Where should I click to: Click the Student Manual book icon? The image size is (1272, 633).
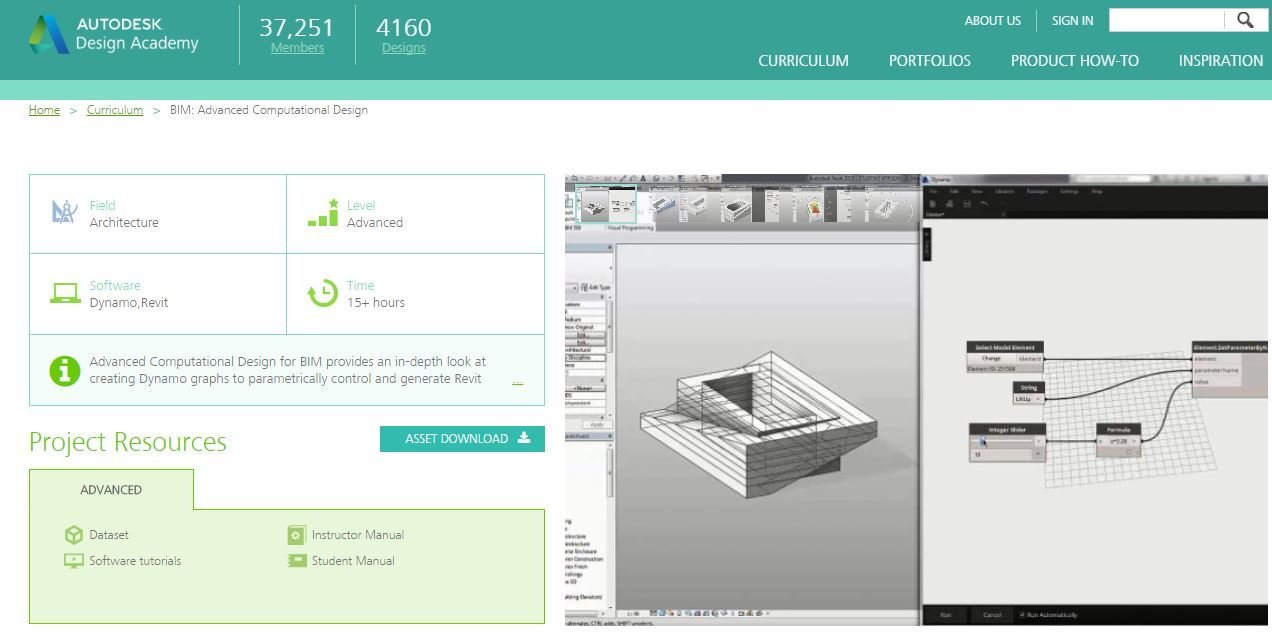pos(296,561)
